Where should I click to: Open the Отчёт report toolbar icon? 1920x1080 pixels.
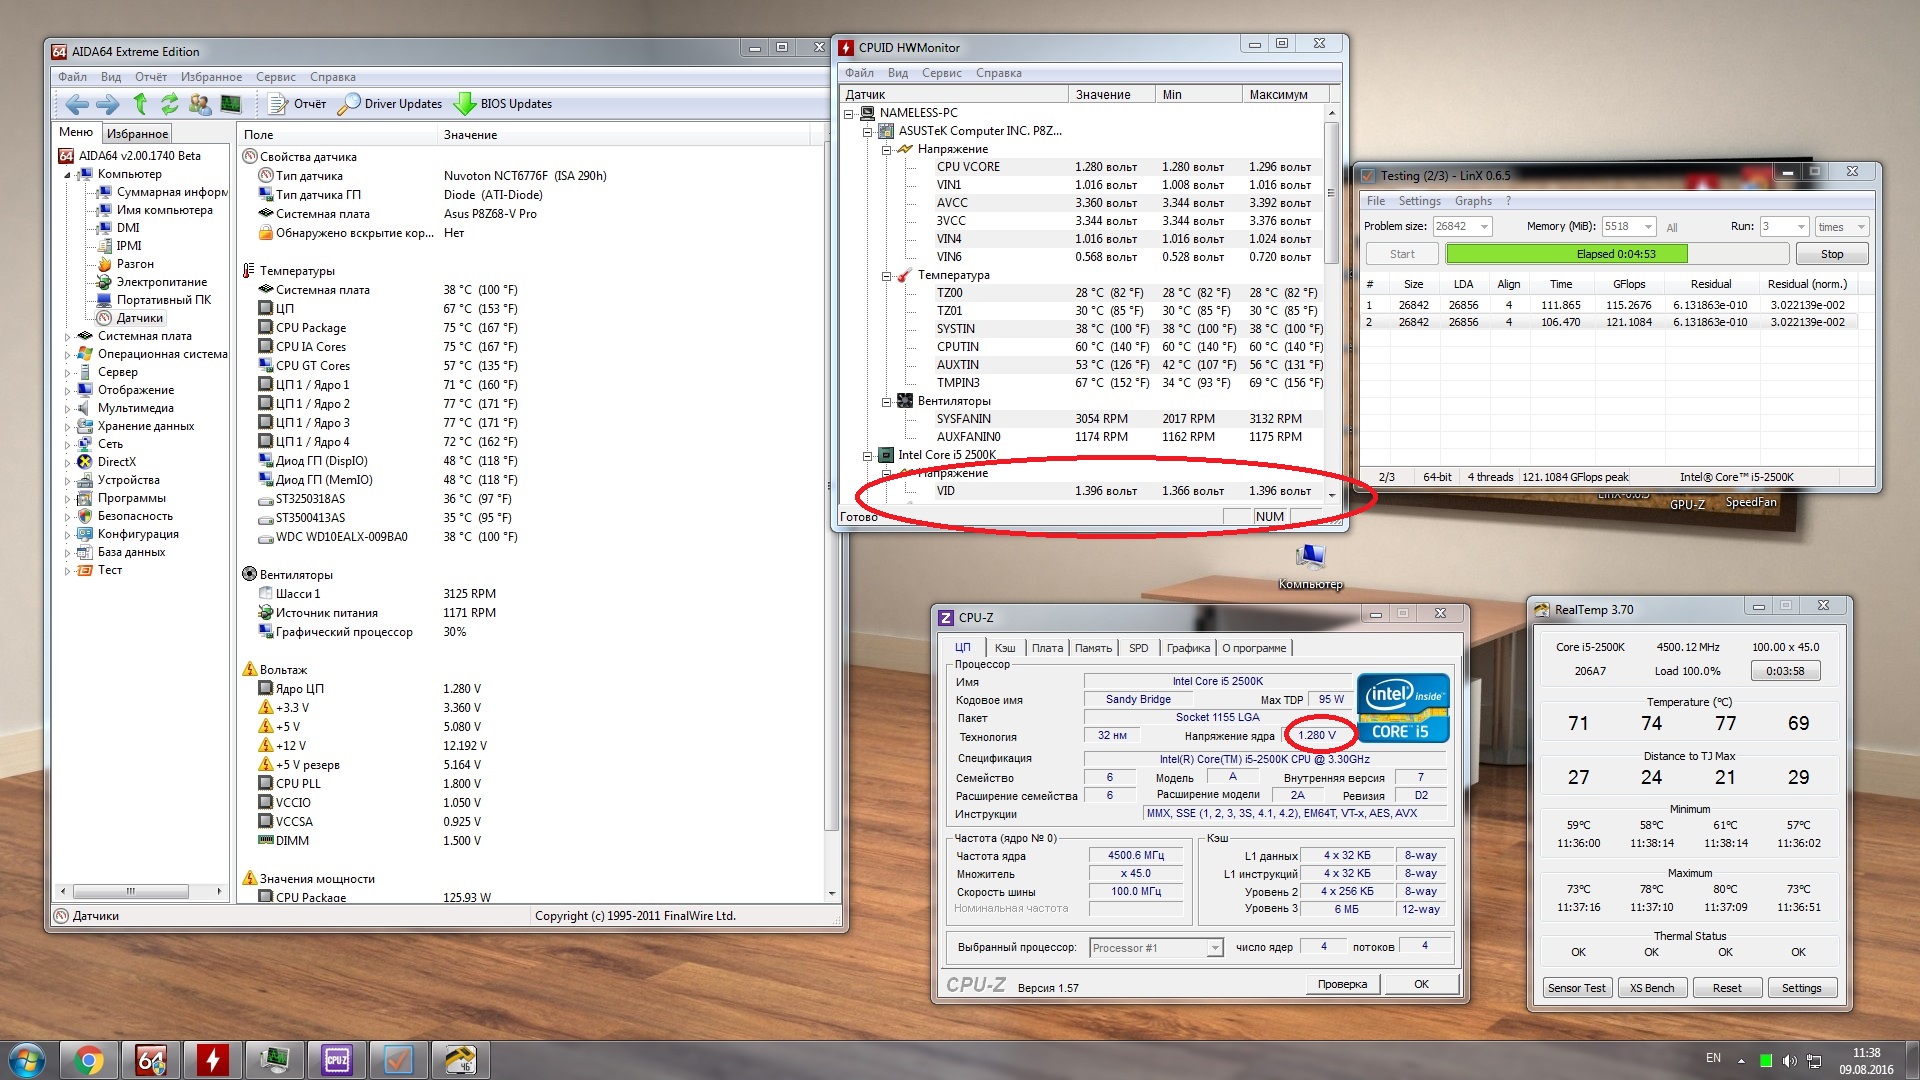pyautogui.click(x=278, y=104)
